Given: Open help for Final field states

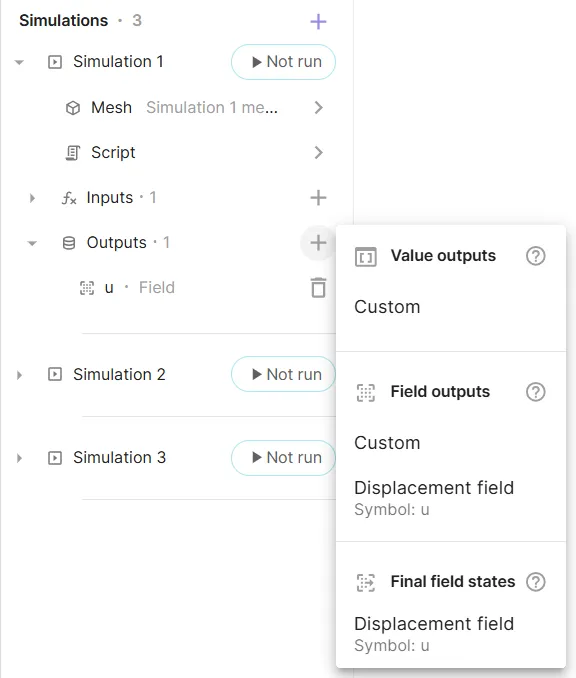Looking at the screenshot, I should (535, 582).
